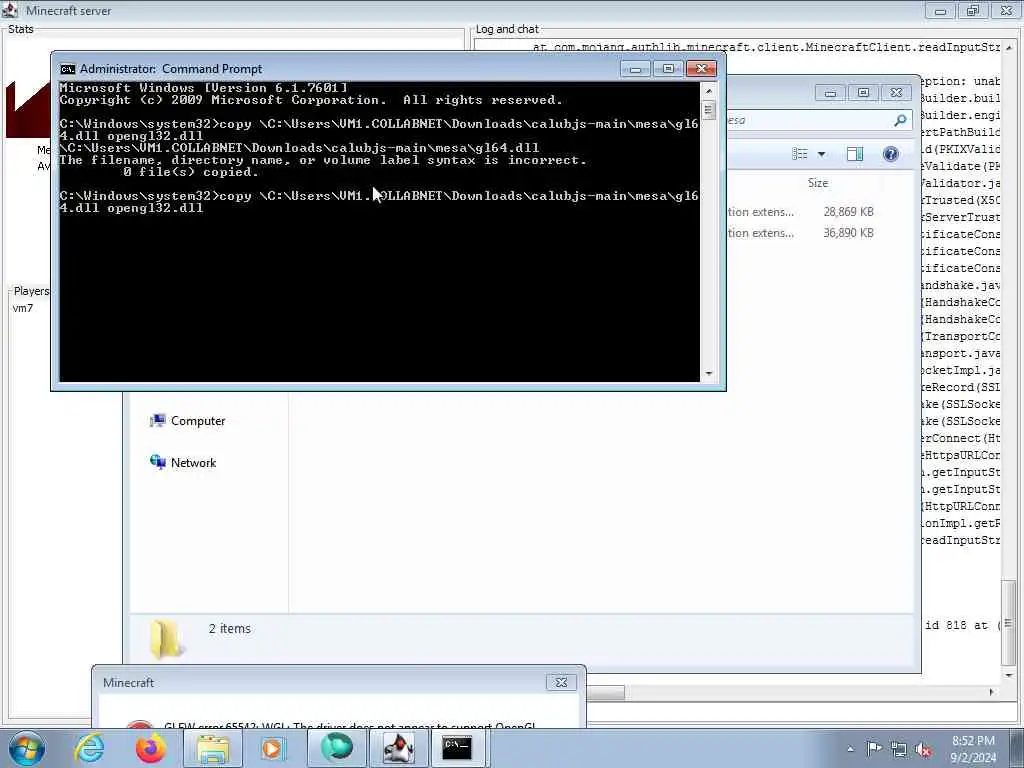The height and width of the screenshot is (768, 1024).
Task: Click the Explorer search magnifier icon
Action: tap(900, 120)
